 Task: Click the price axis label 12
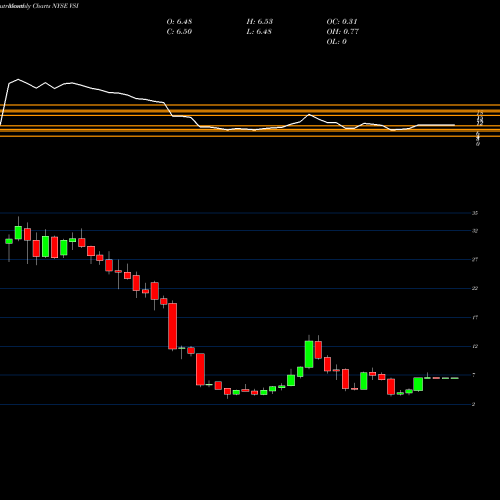[475, 347]
